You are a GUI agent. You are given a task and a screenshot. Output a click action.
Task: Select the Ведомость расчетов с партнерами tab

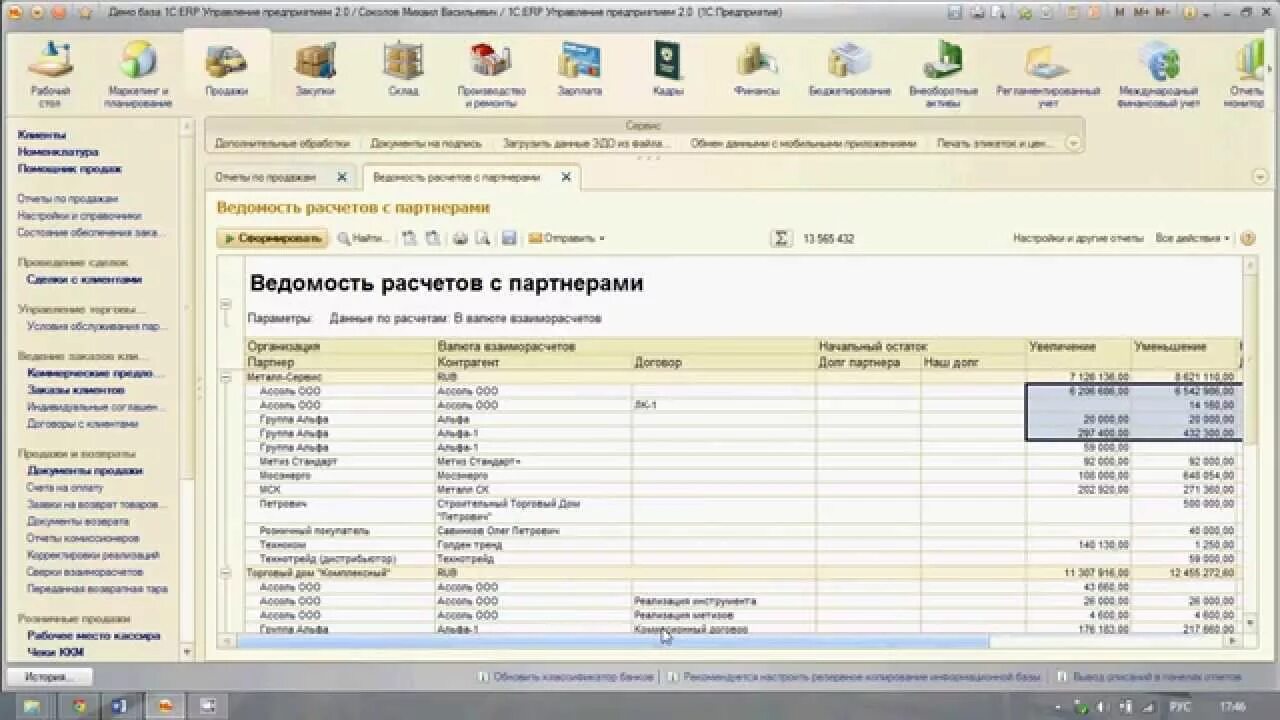pyautogui.click(x=456, y=177)
